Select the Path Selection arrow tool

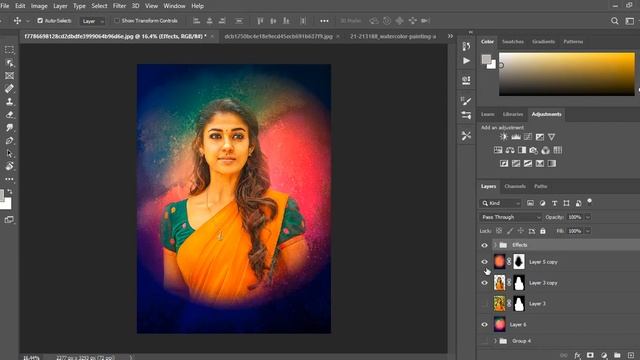[9, 153]
